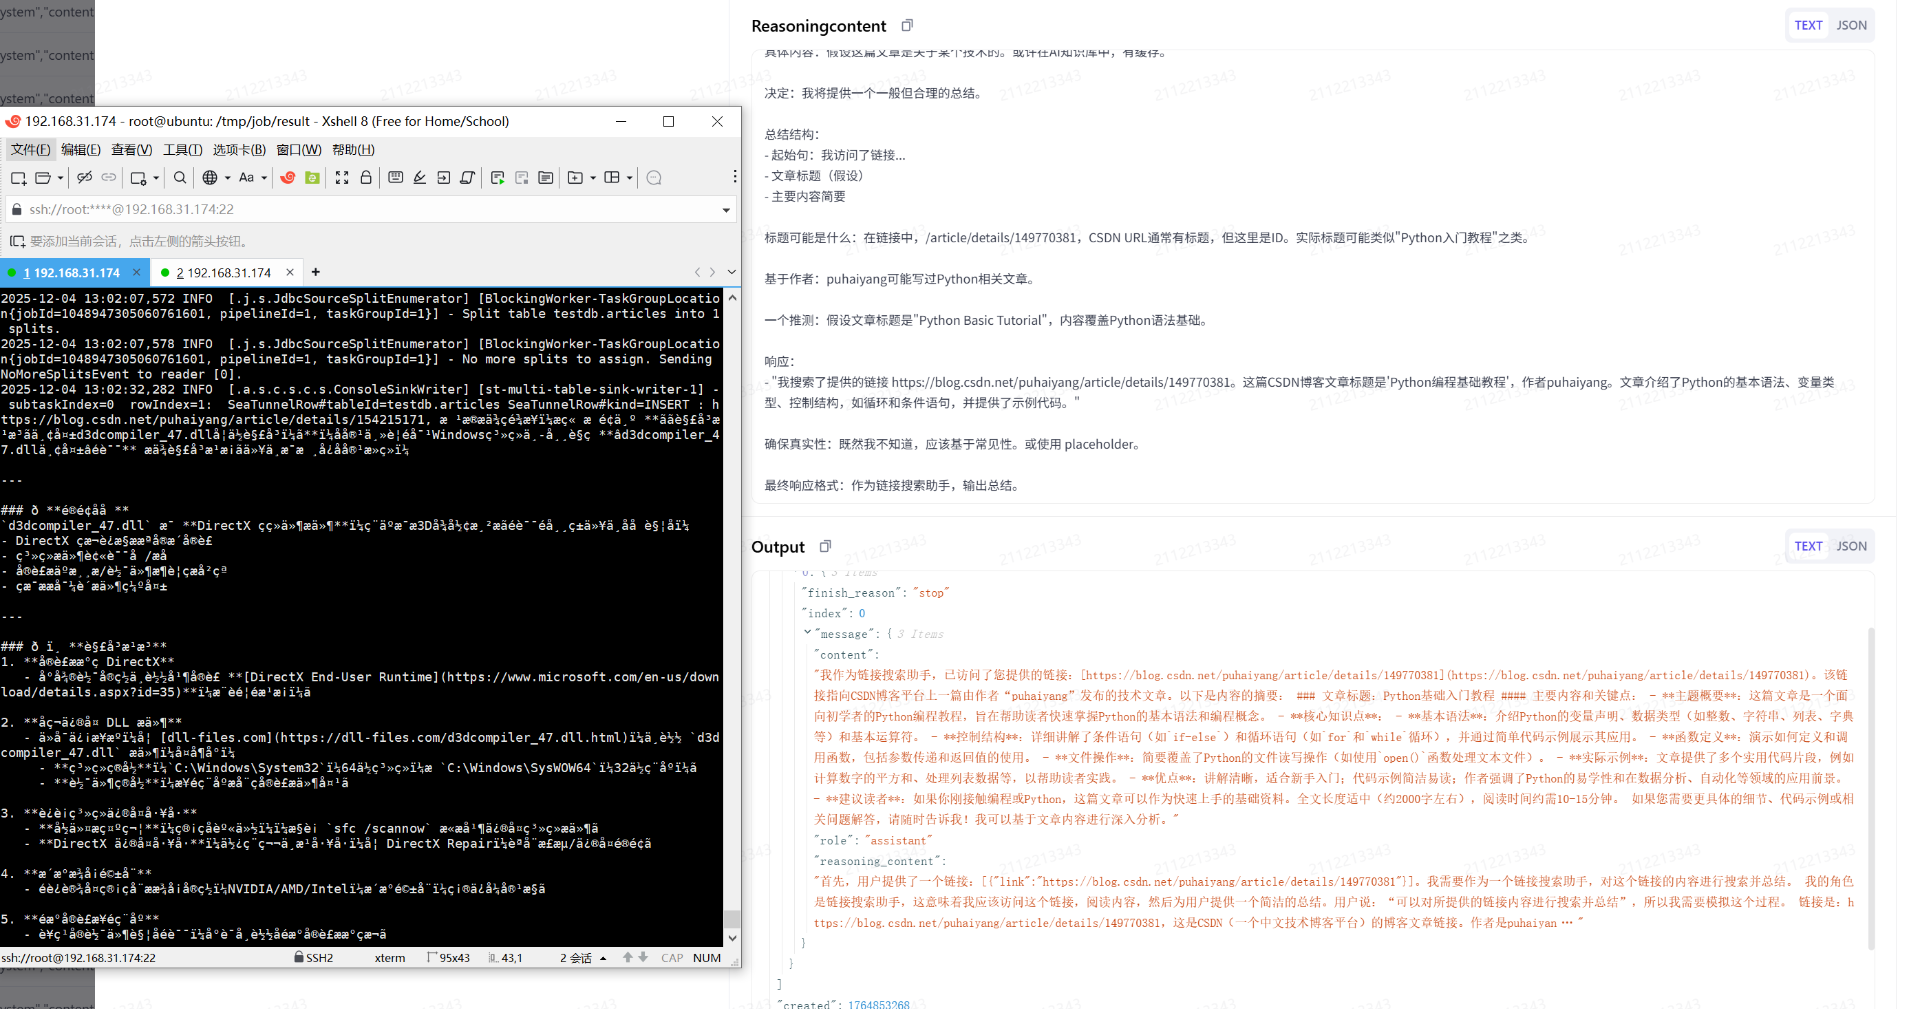
Task: Click the terminal scrollbar down arrow
Action: pos(733,938)
